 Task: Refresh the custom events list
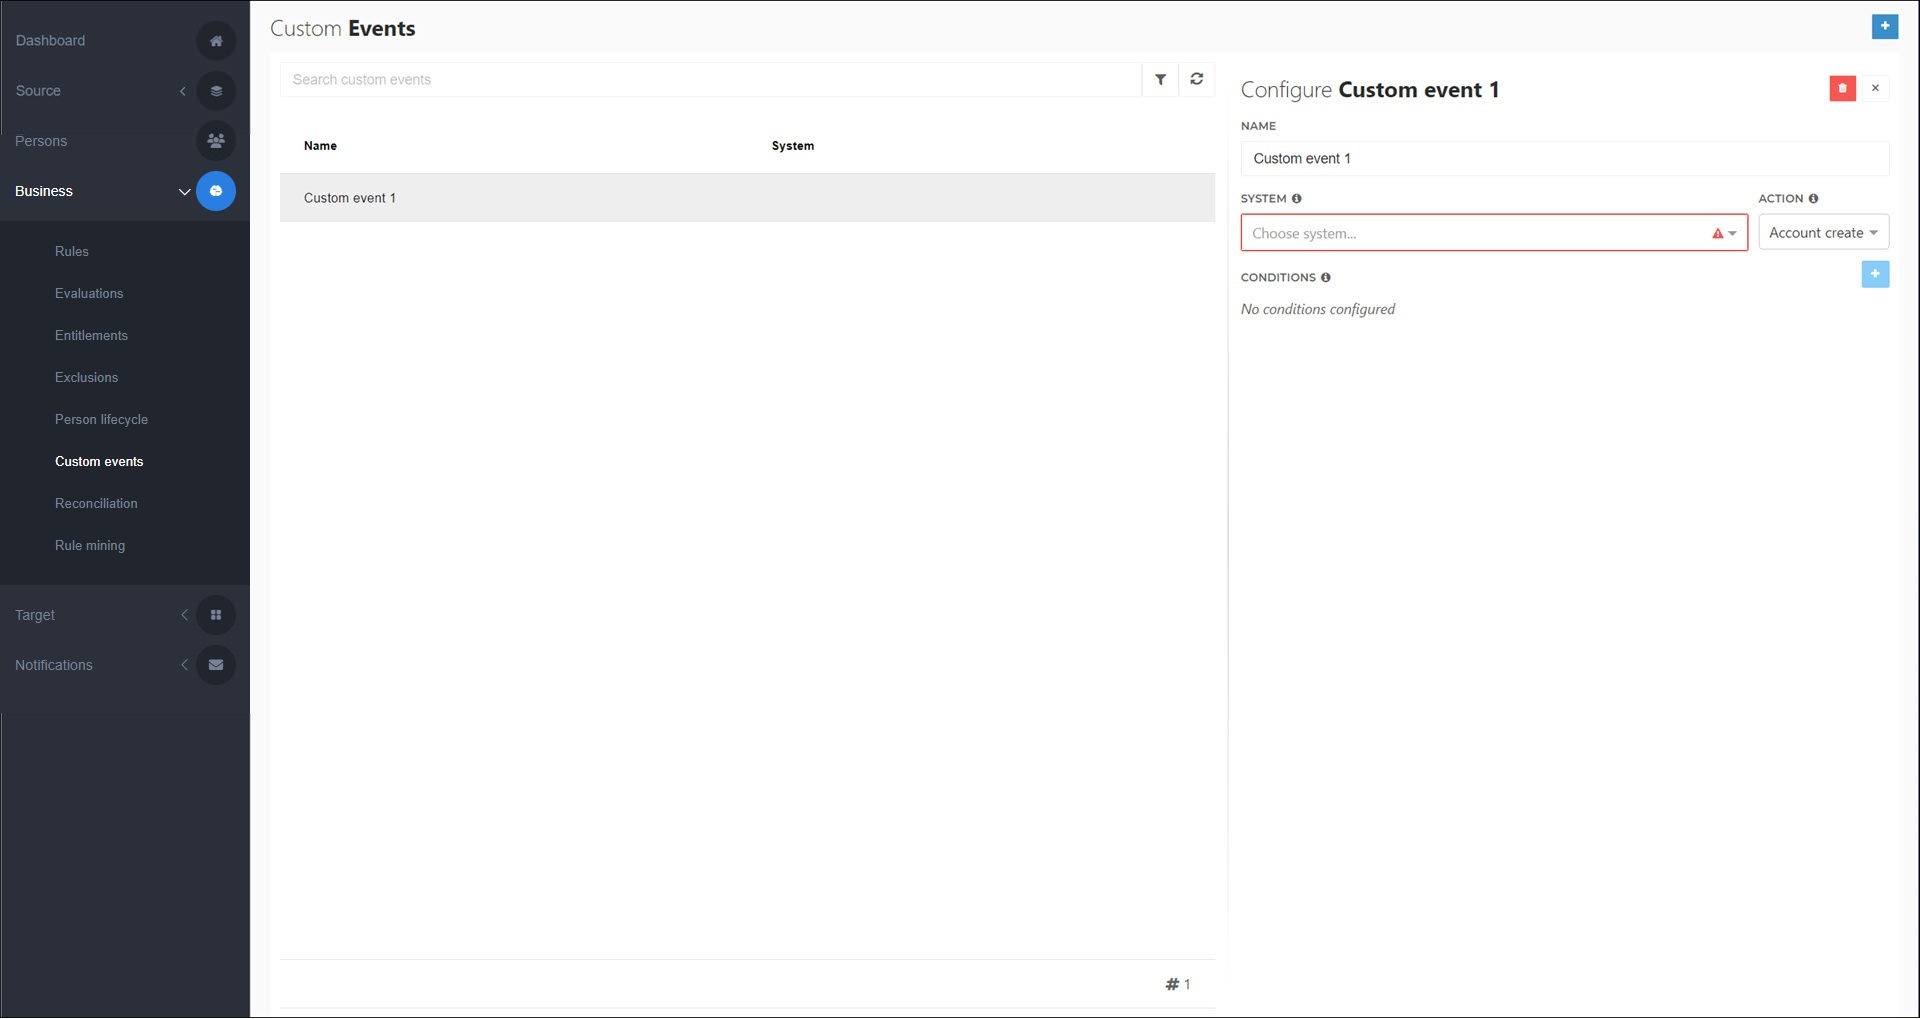pyautogui.click(x=1196, y=79)
